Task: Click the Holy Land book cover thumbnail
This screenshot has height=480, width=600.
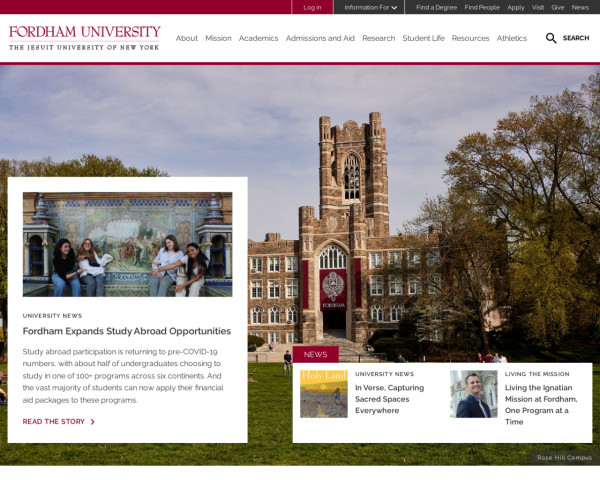Action: (324, 394)
